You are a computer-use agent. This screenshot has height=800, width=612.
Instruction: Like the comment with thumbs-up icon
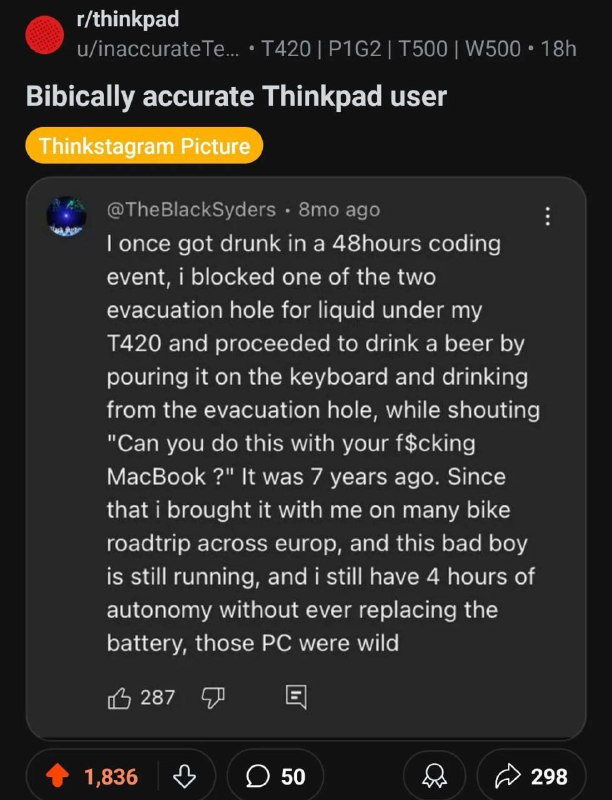[119, 697]
